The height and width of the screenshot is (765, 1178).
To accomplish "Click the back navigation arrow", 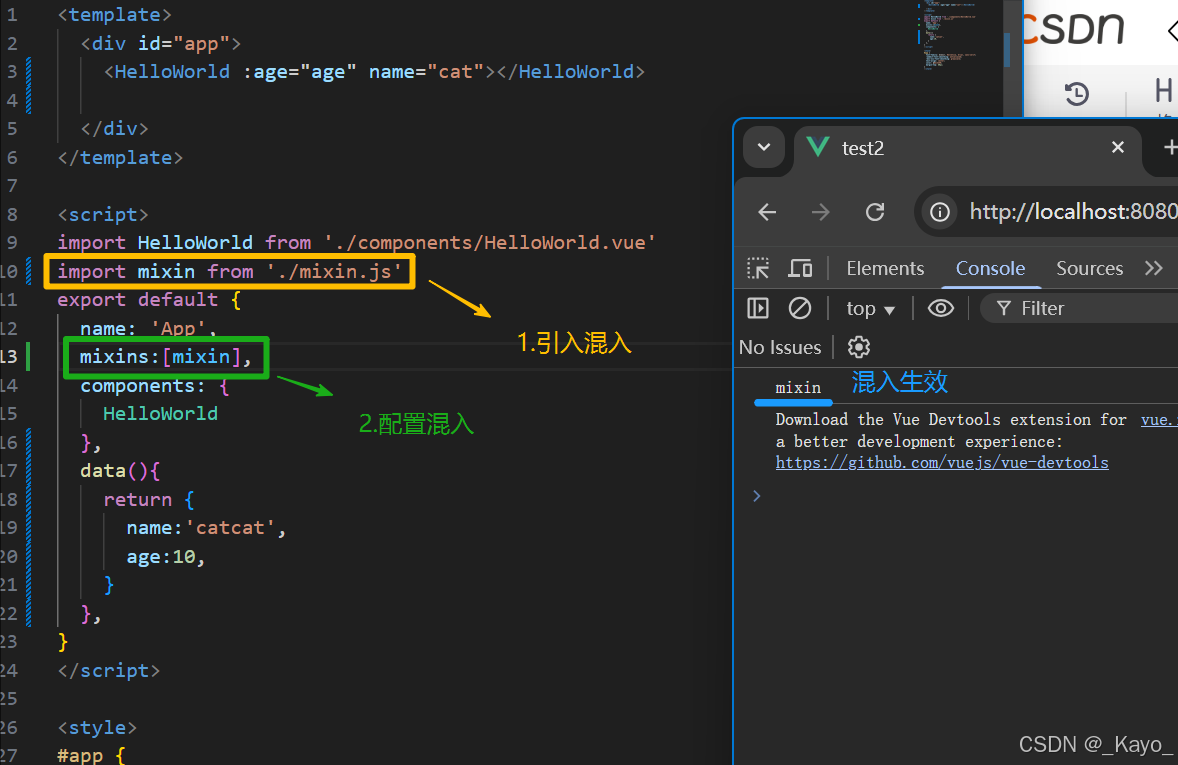I will (766, 211).
